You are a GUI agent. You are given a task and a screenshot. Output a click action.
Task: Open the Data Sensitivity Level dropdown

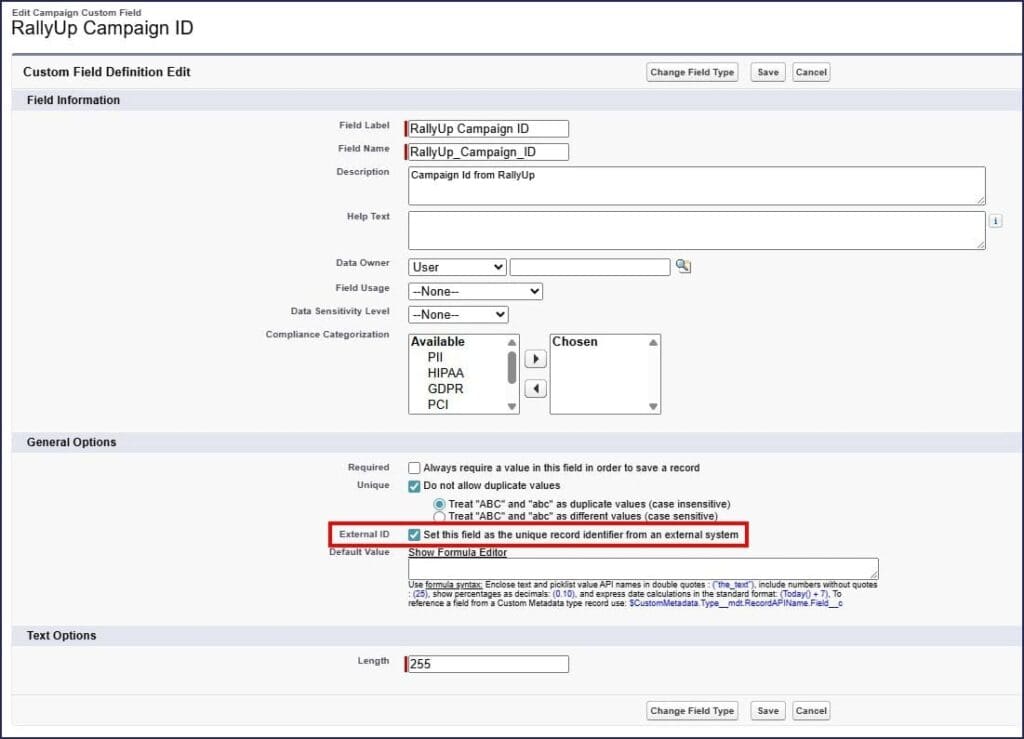[458, 315]
